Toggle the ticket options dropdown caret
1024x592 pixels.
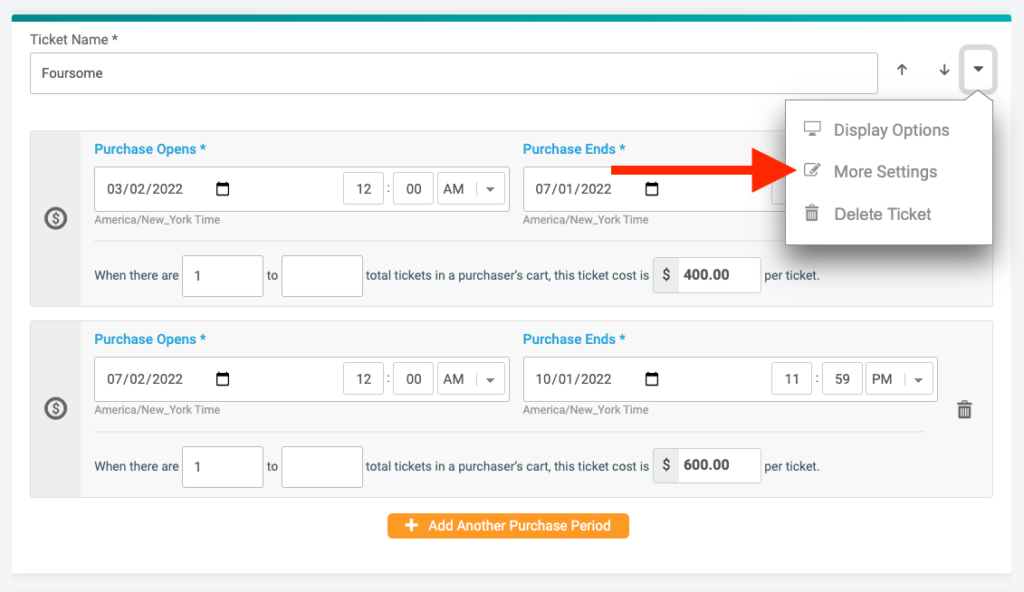tap(978, 69)
